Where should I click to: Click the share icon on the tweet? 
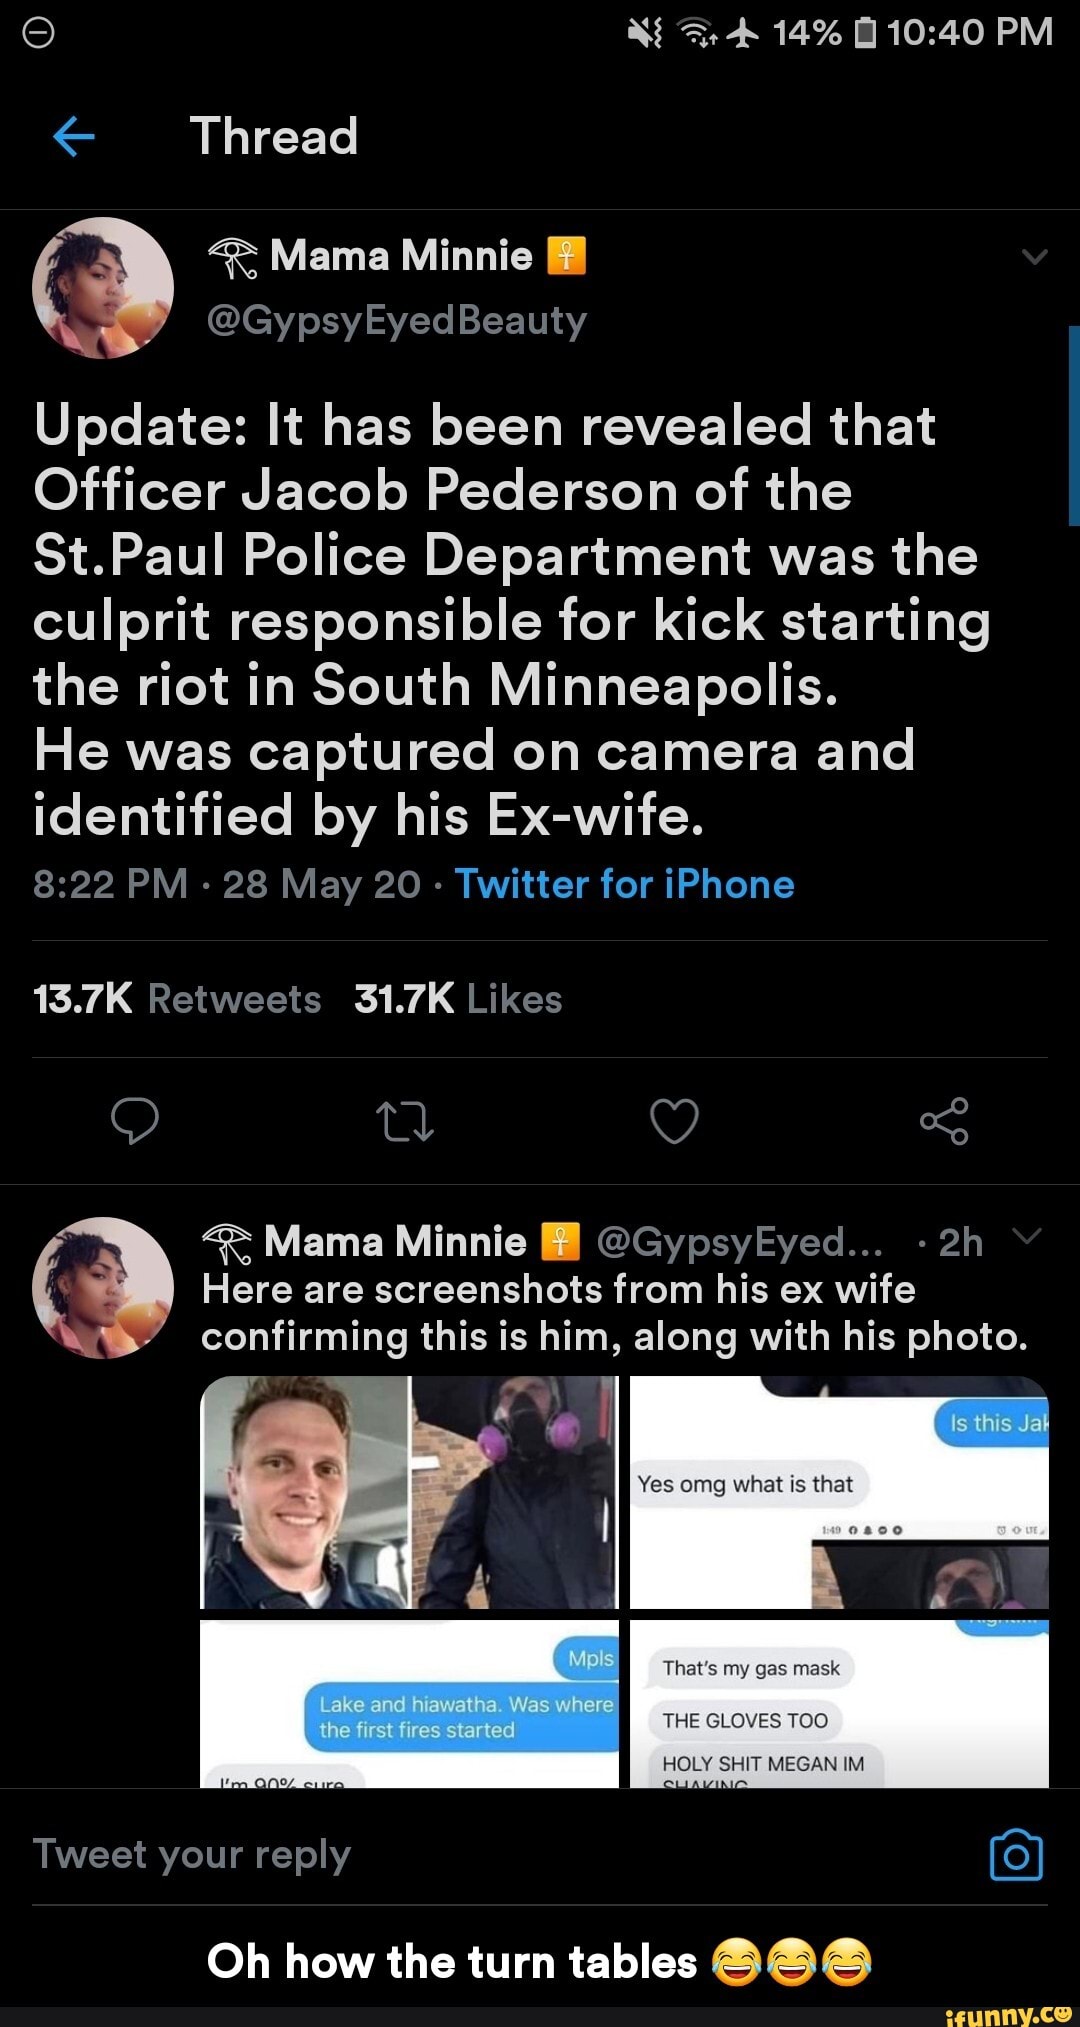945,1122
